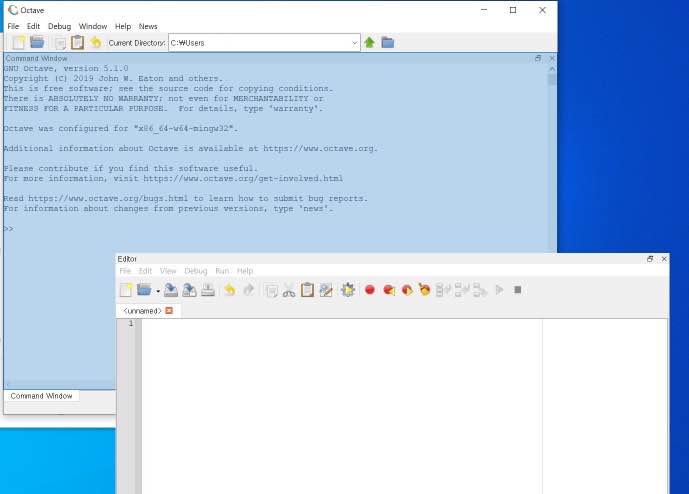689x494 pixels.
Task: Cut with scissors icon in Editor toolbar
Action: (x=289, y=291)
